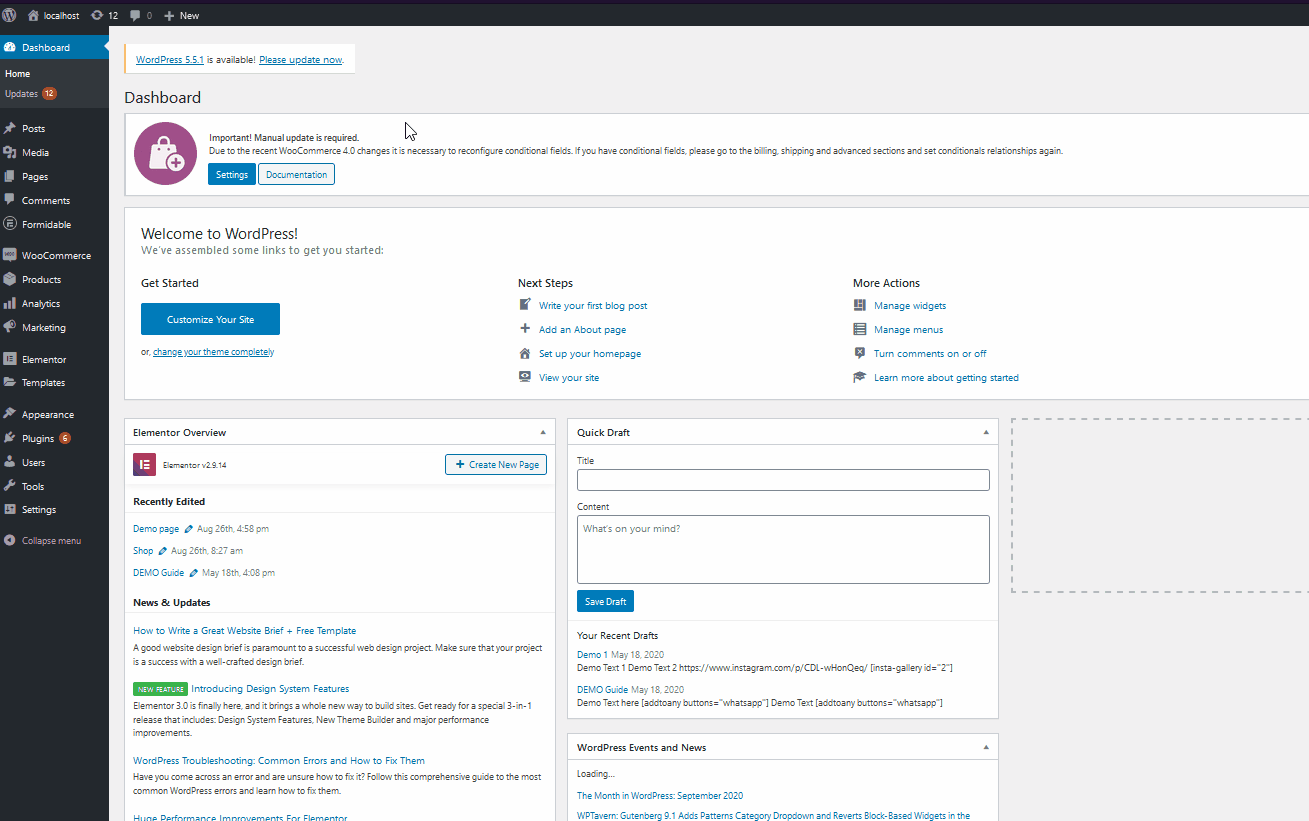This screenshot has height=821, width=1309.
Task: Click Turn comments on or off
Action: pyautogui.click(x=930, y=353)
